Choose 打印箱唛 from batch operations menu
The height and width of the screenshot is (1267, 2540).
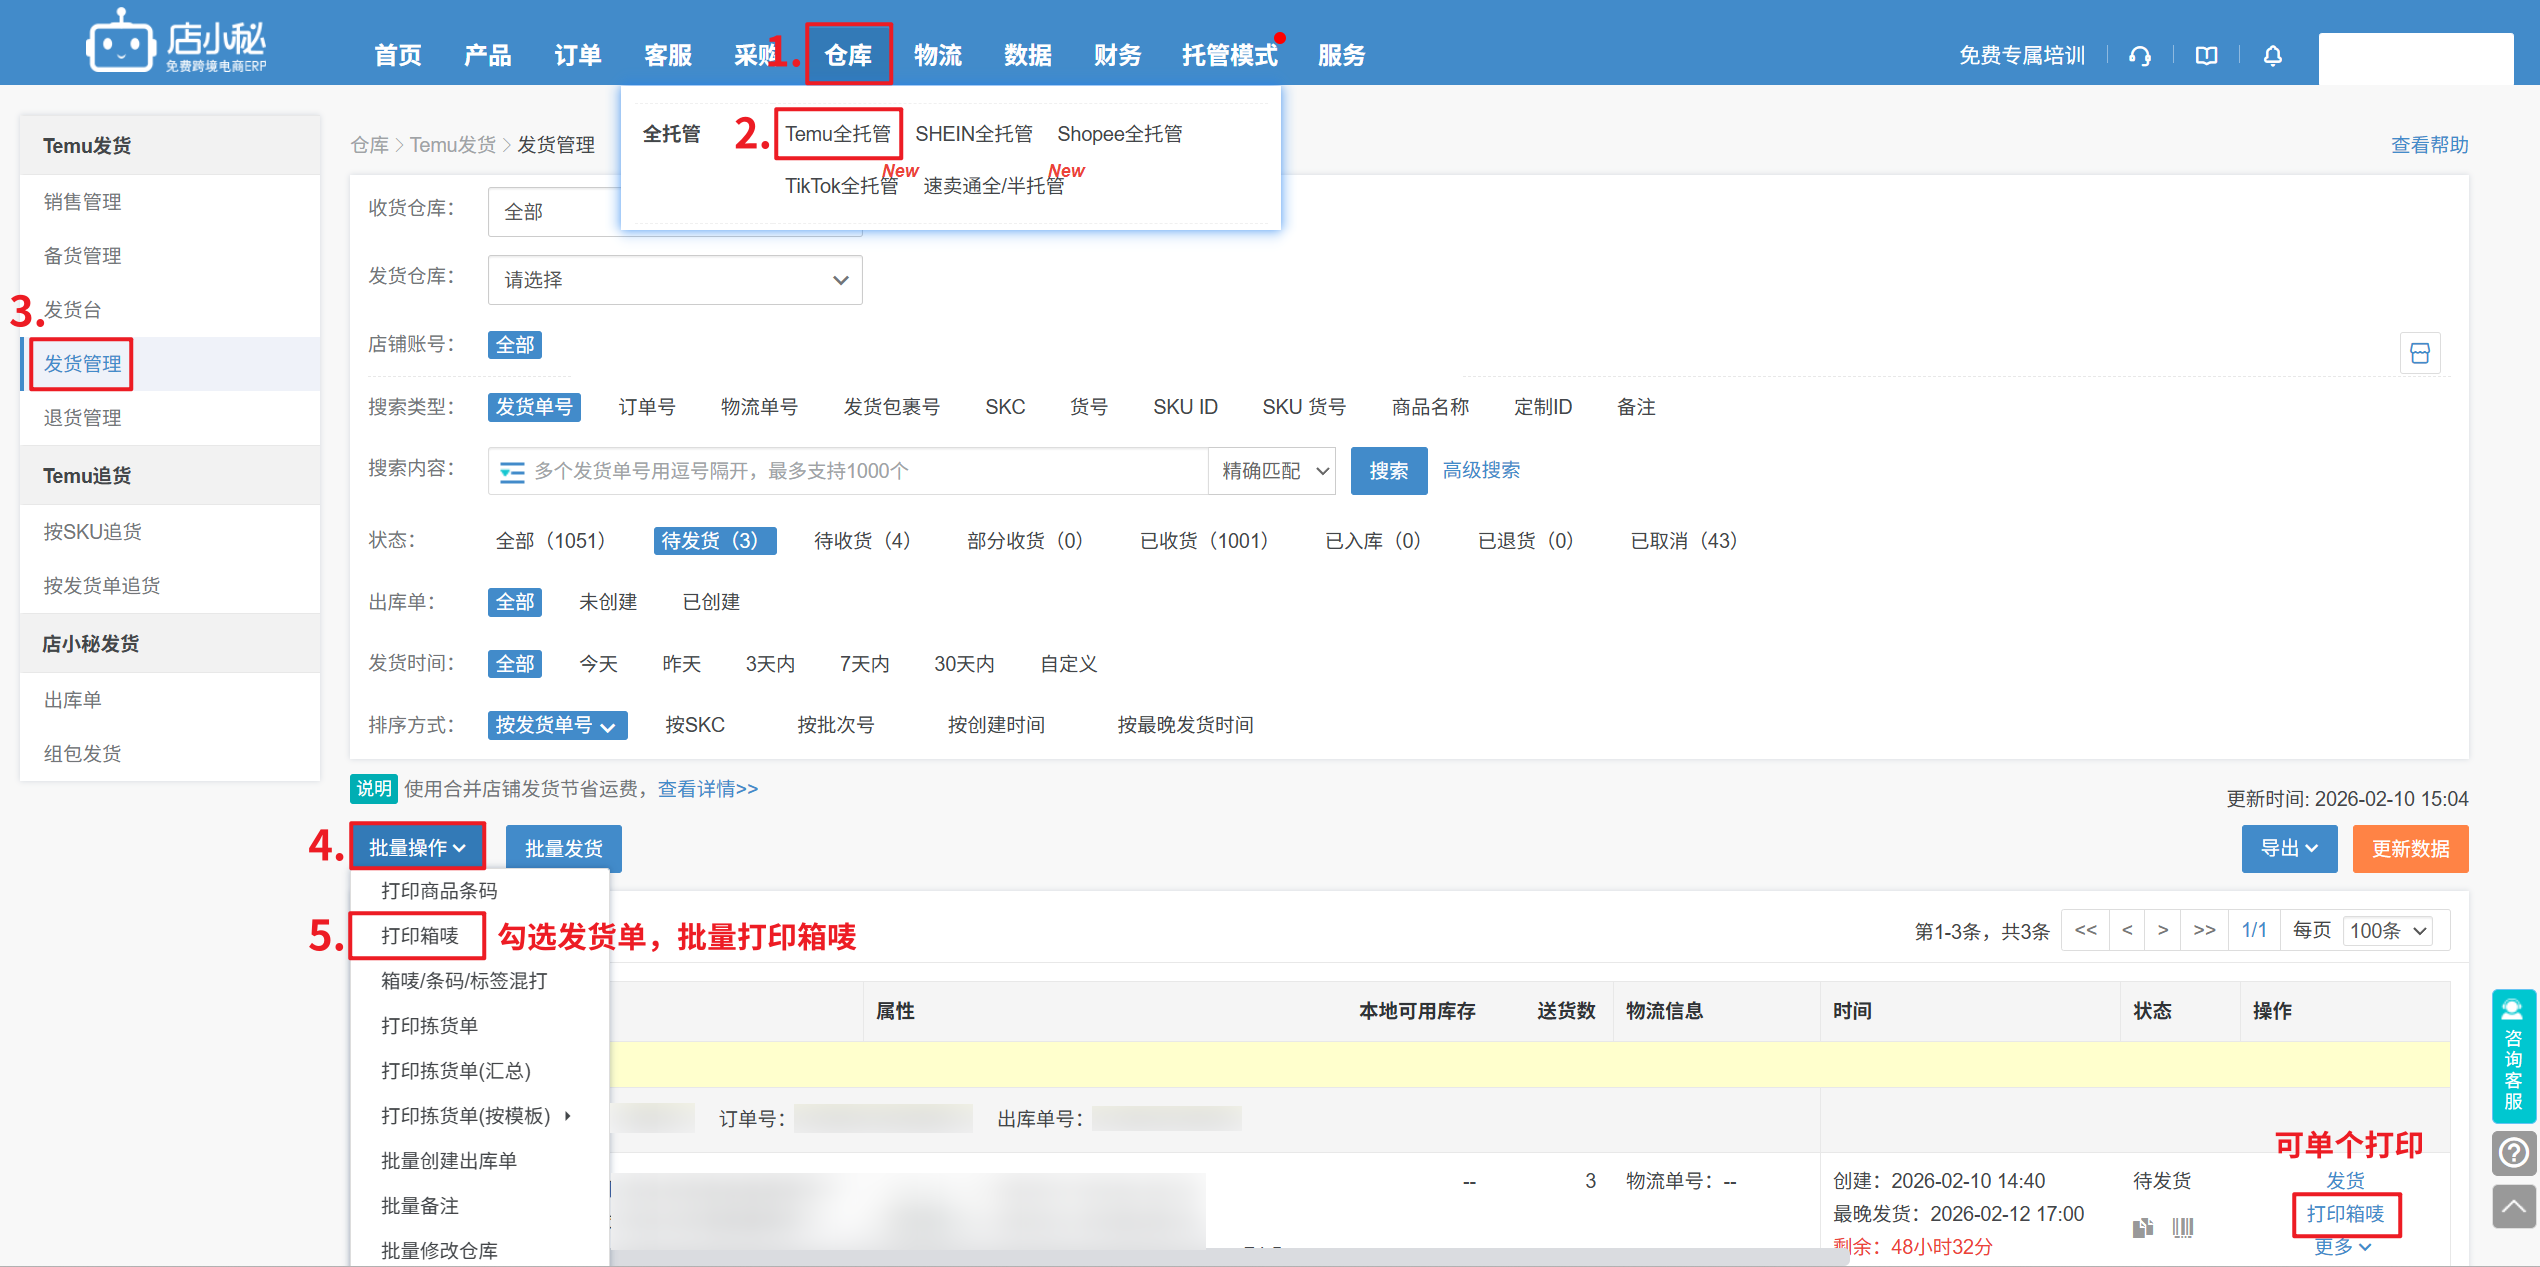[x=420, y=936]
